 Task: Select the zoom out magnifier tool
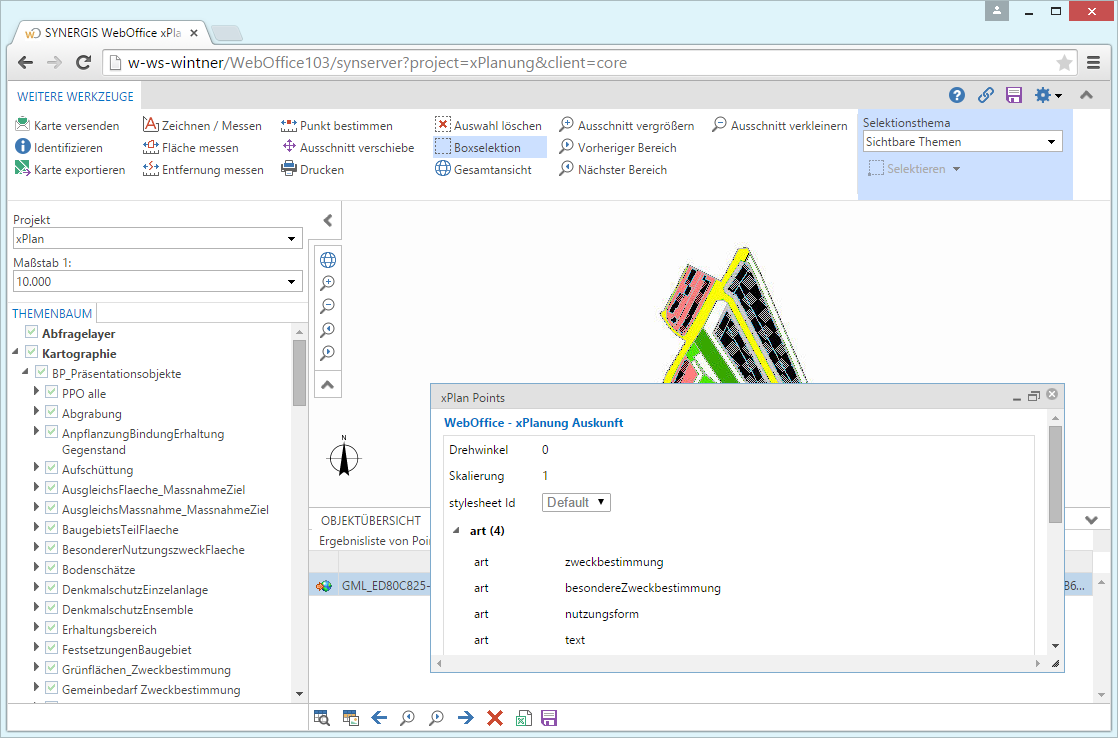(326, 307)
